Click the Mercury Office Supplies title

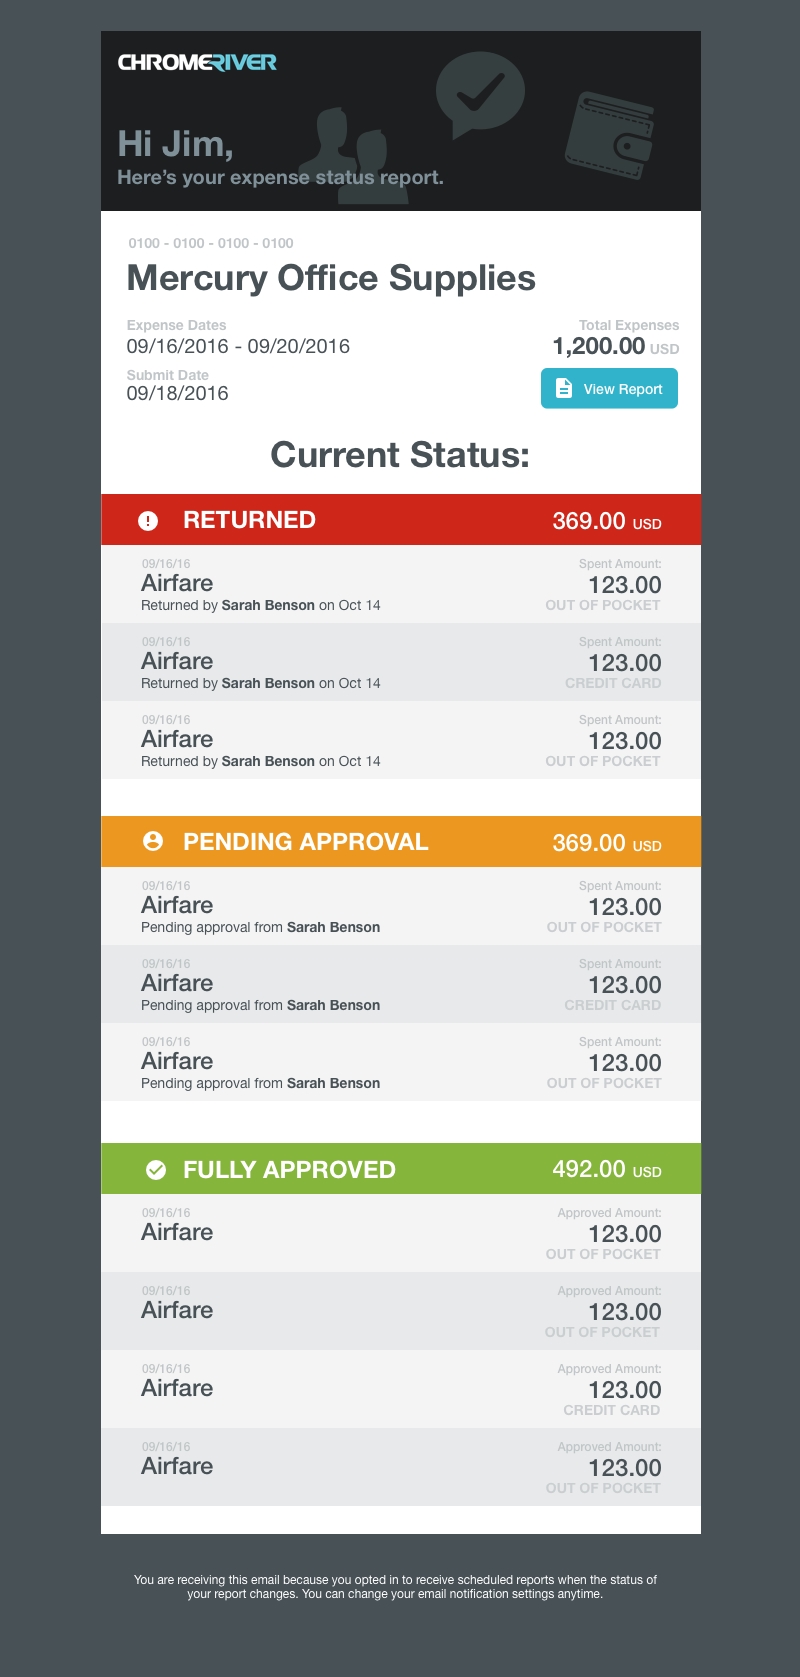[331, 278]
